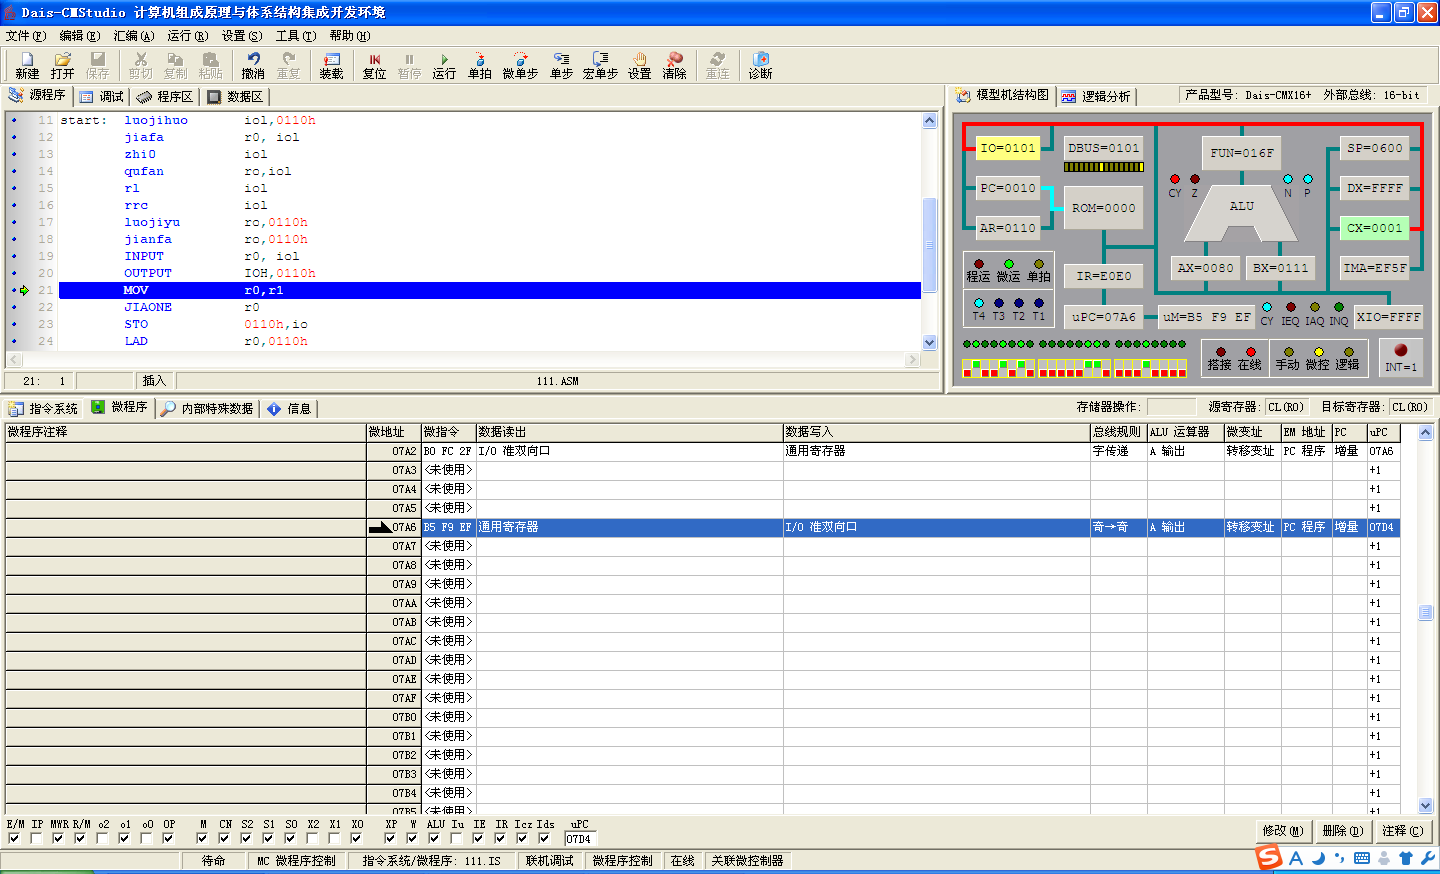Click the 程序区 (Program area) tab
The height and width of the screenshot is (874, 1440).
(x=165, y=97)
